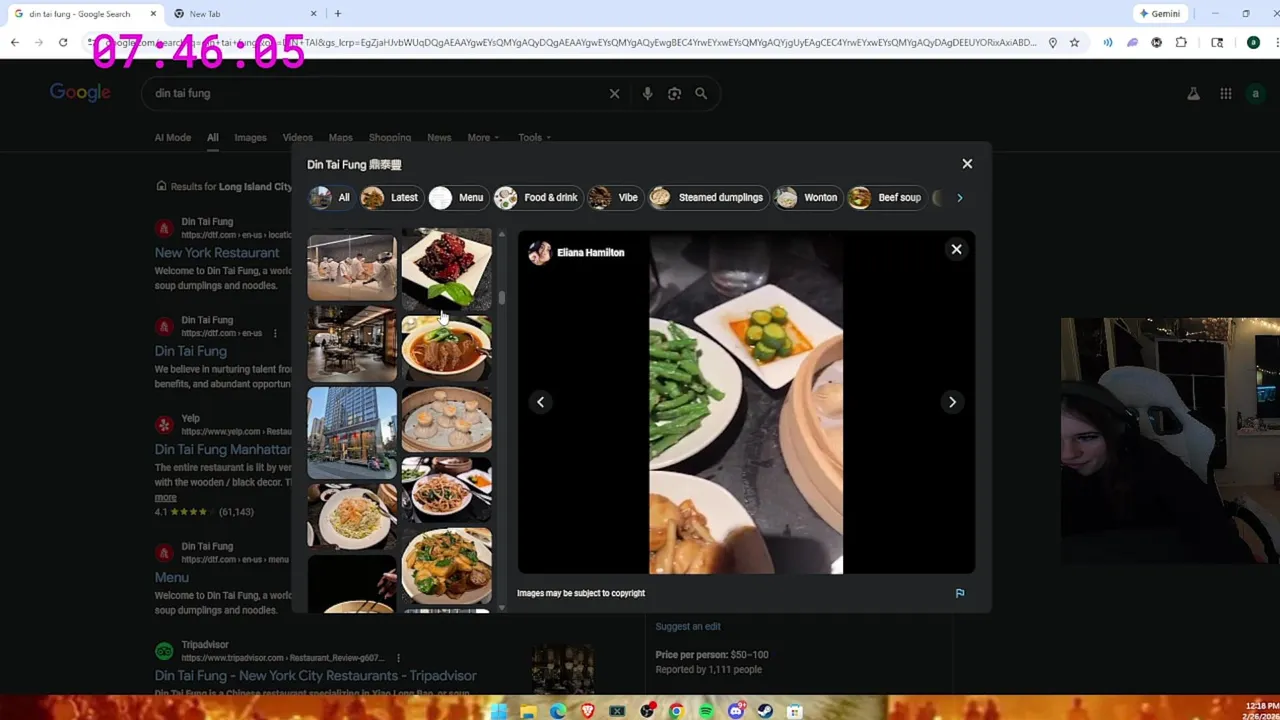The width and height of the screenshot is (1280, 720).
Task: Open Discord from the taskbar
Action: [x=736, y=711]
